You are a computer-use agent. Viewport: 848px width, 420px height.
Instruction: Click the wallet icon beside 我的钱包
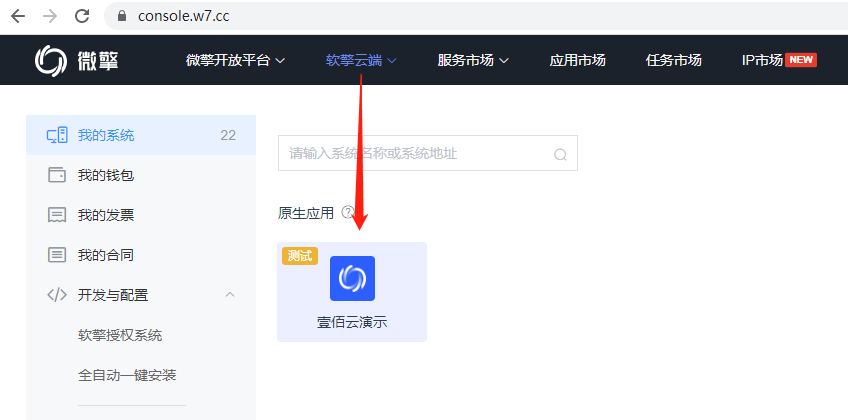tap(57, 175)
